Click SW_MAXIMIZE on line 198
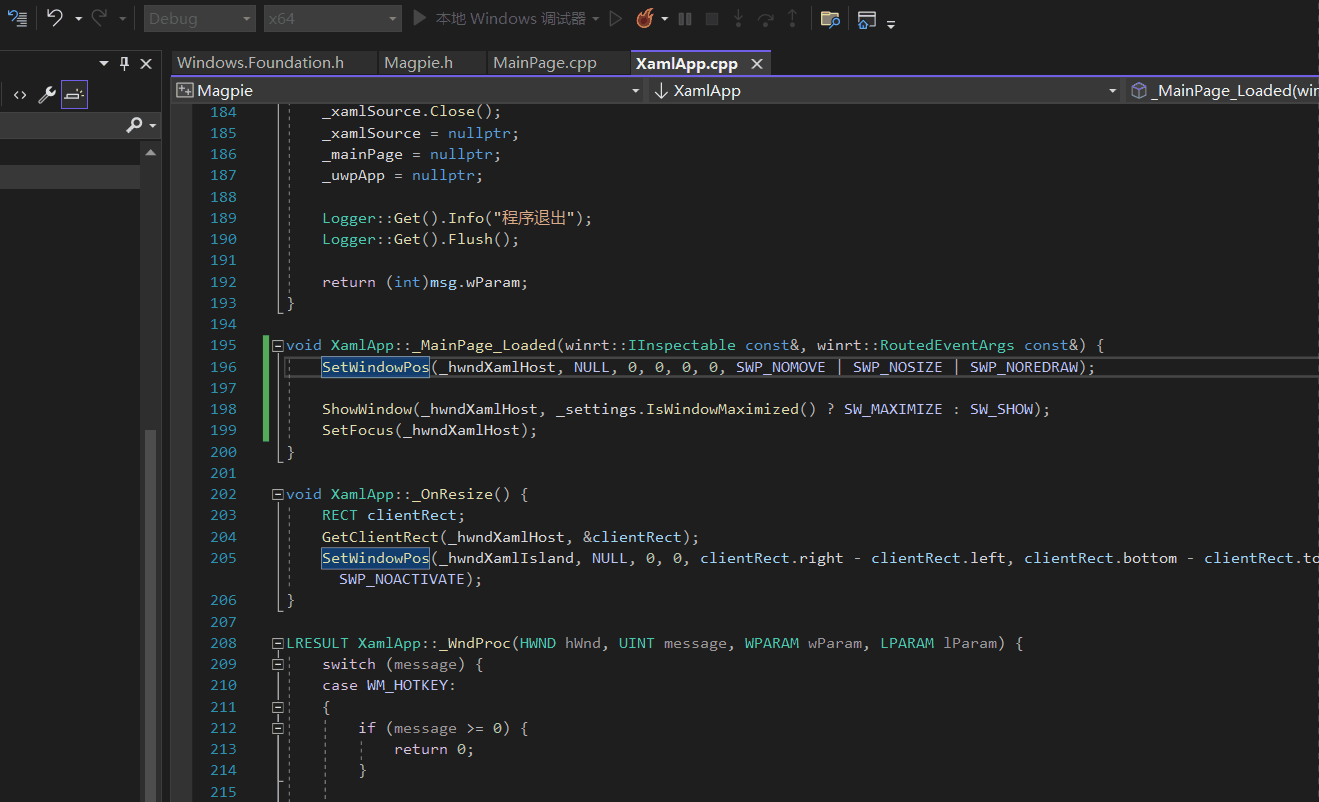1319x802 pixels. coord(893,409)
